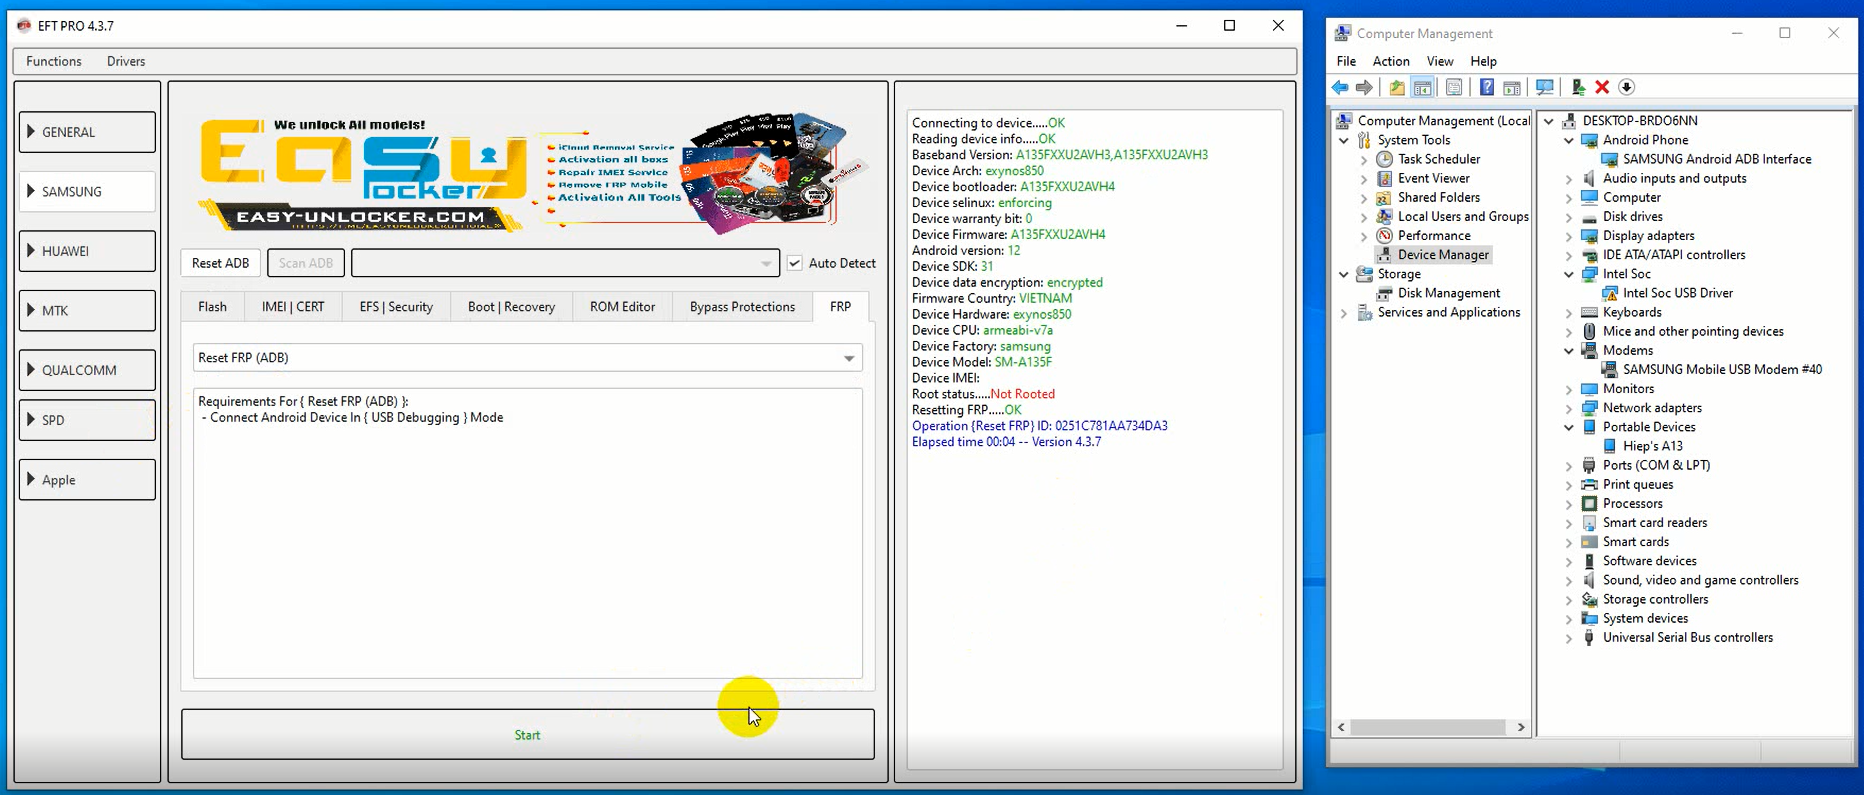Open the Functions menu in EFT PRO
1864x795 pixels.
[54, 61]
